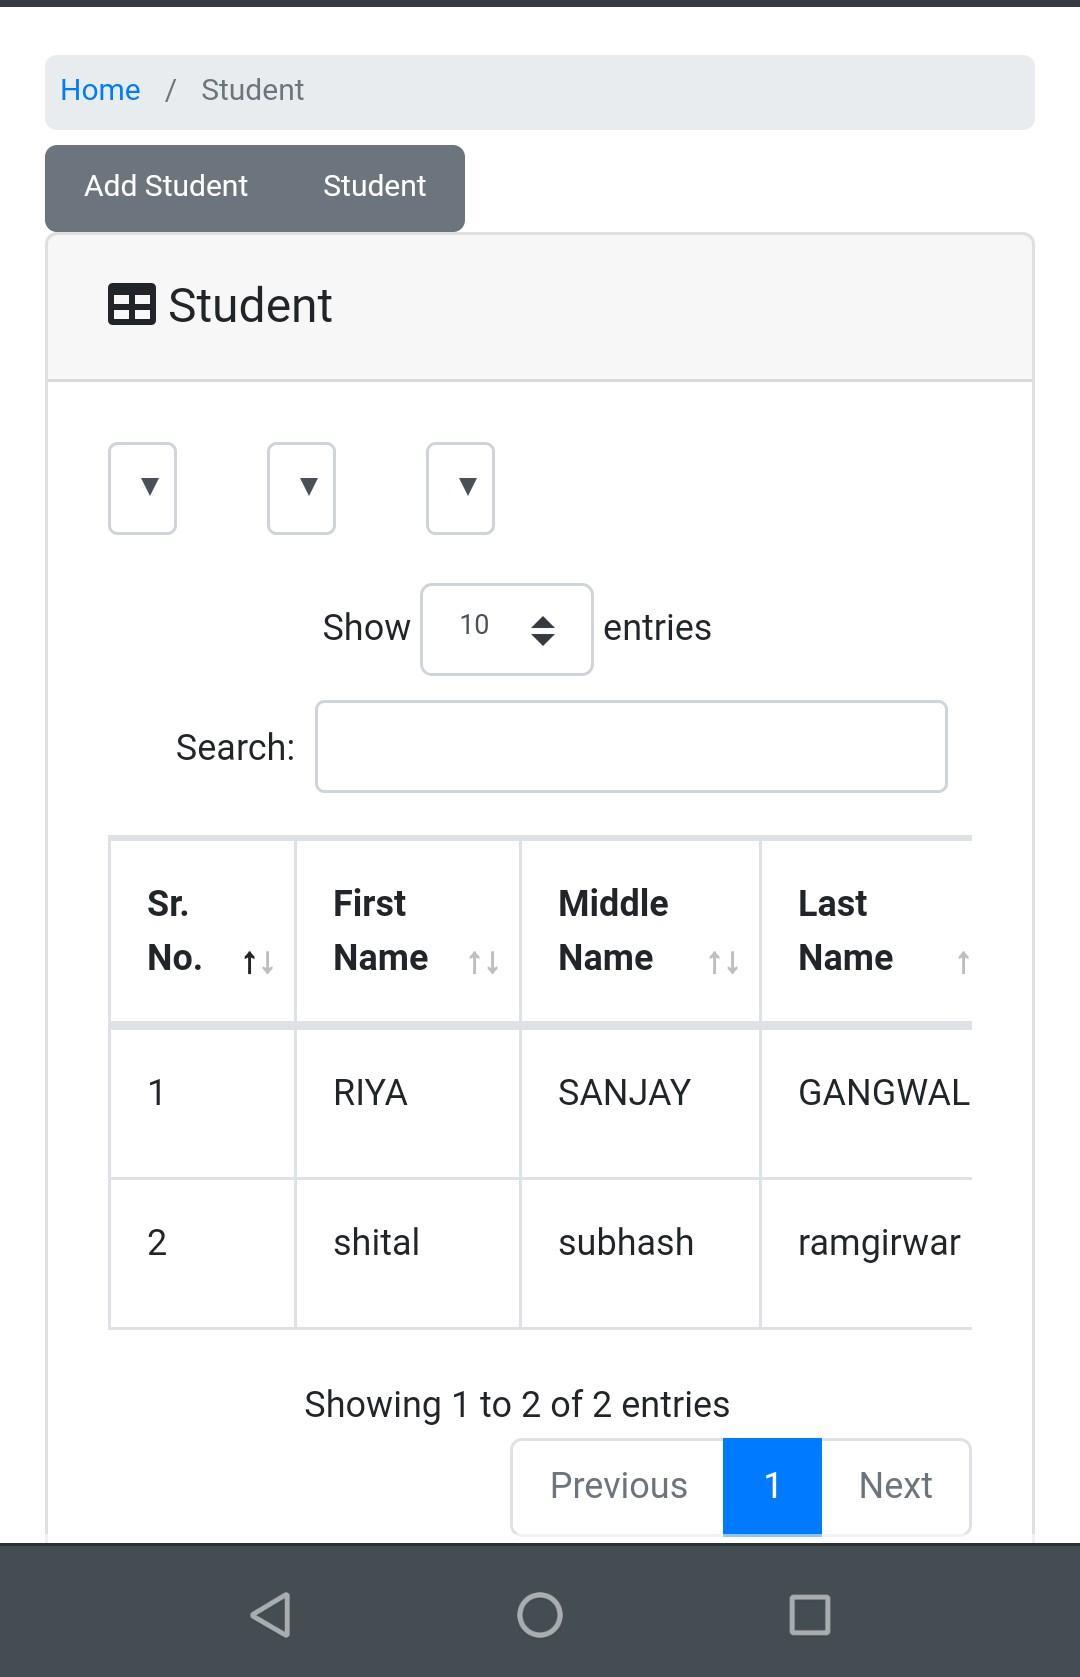Open the second filter dropdown
This screenshot has width=1080, height=1677.
(x=301, y=489)
